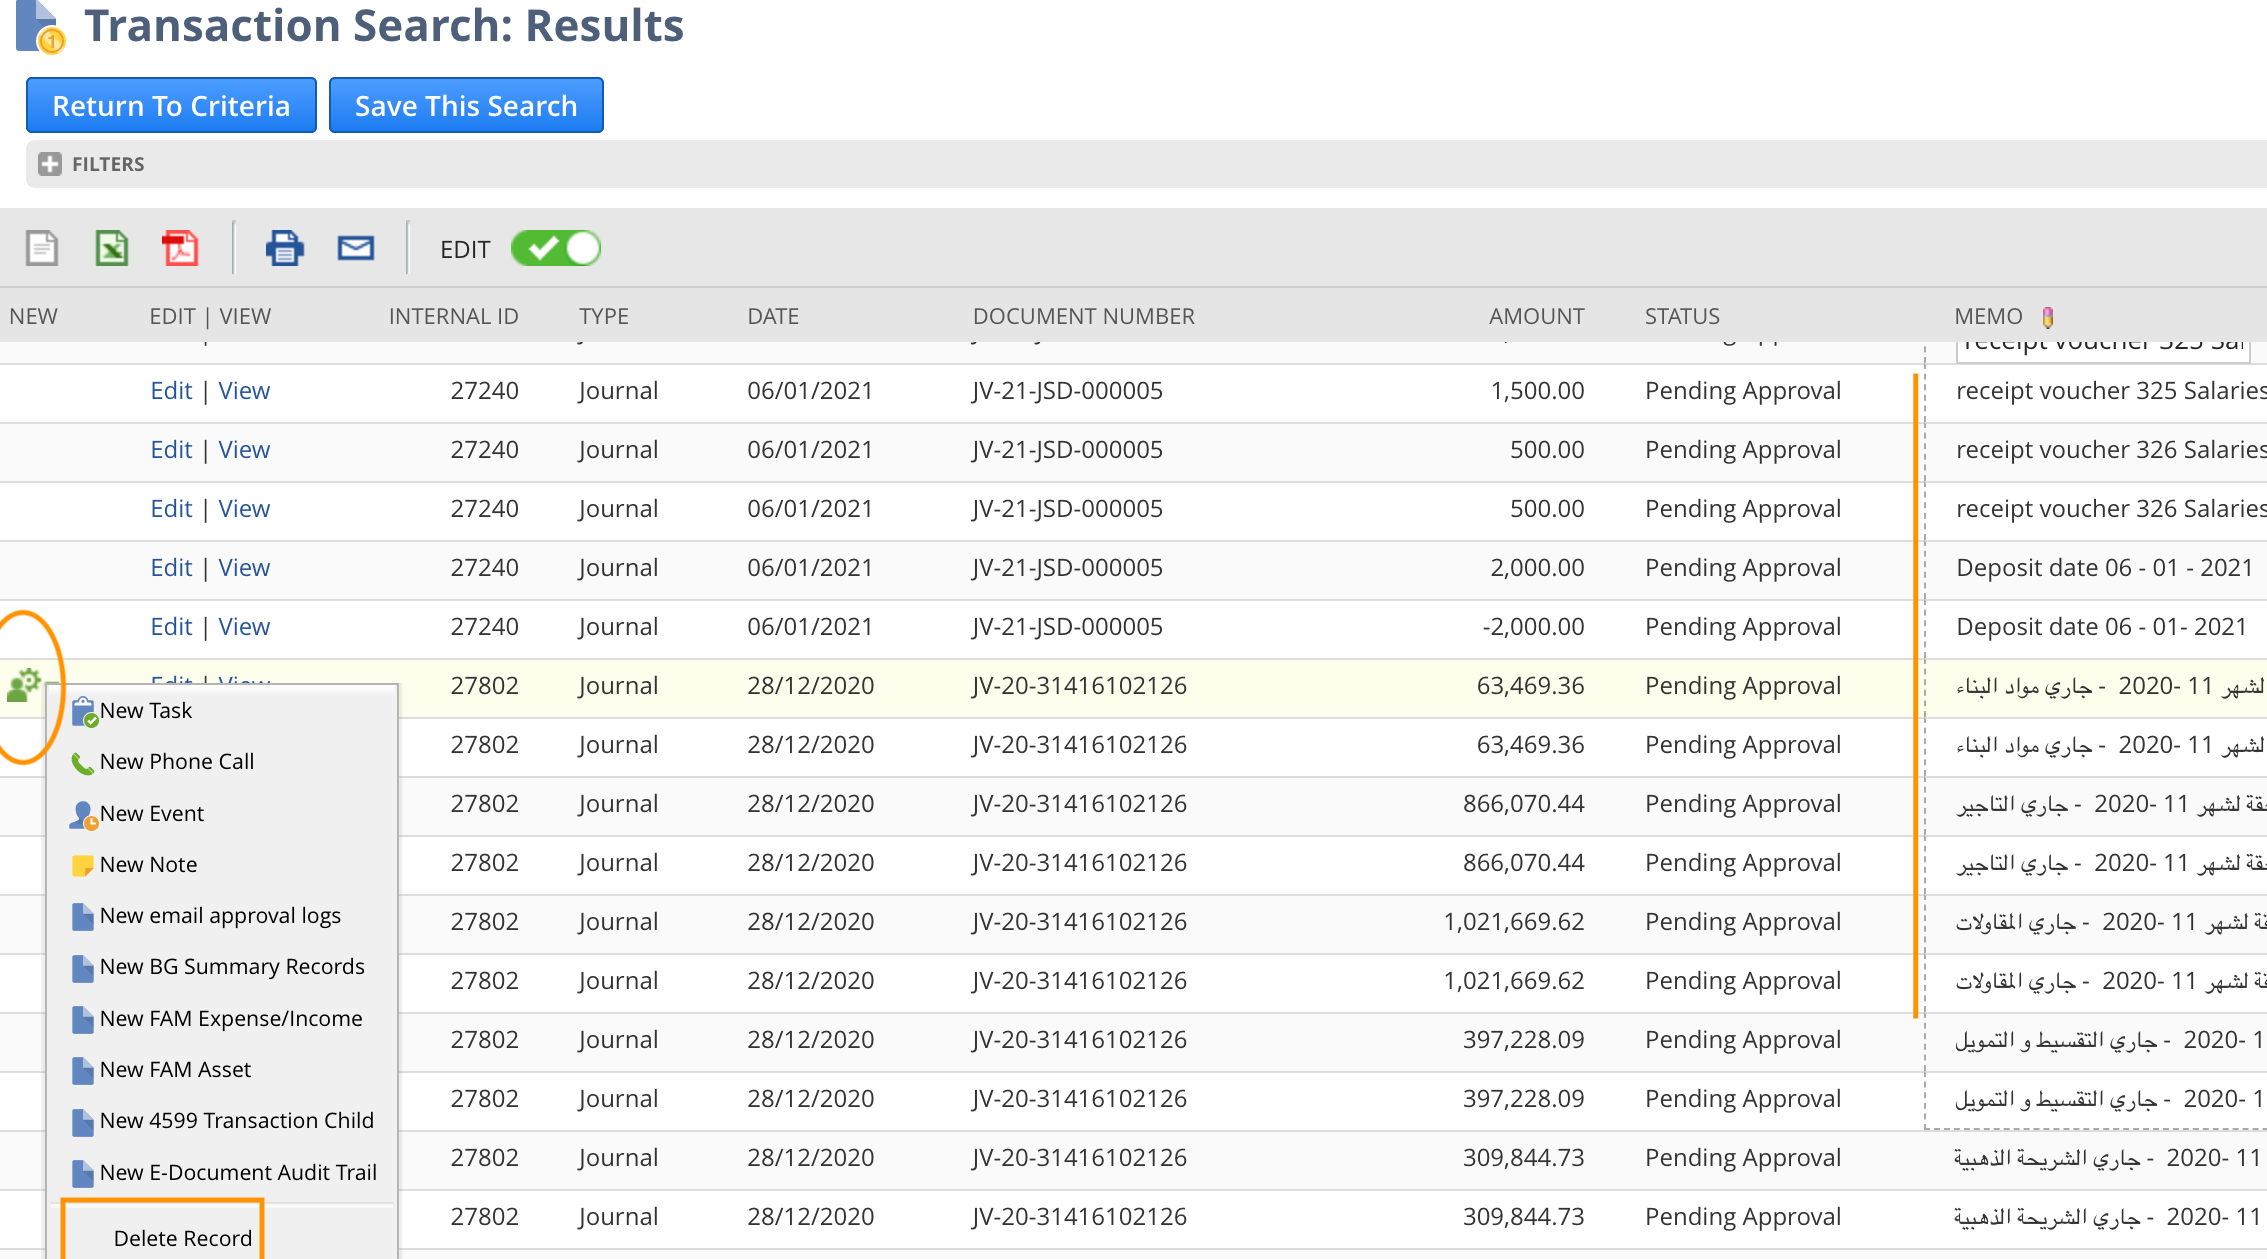Screen dimensions: 2267x1259
Task: Sort by the AMOUNT column header
Action: 1536,317
